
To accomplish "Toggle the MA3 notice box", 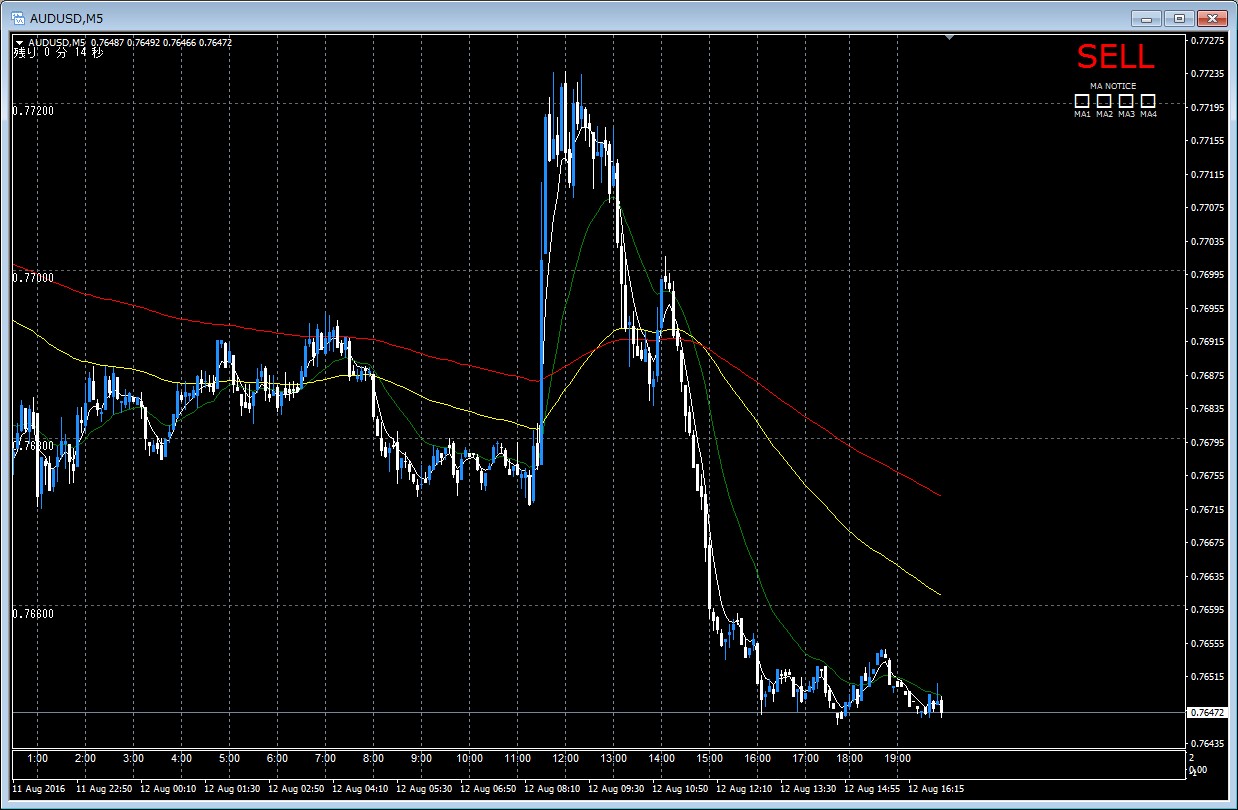I will [1126, 101].
